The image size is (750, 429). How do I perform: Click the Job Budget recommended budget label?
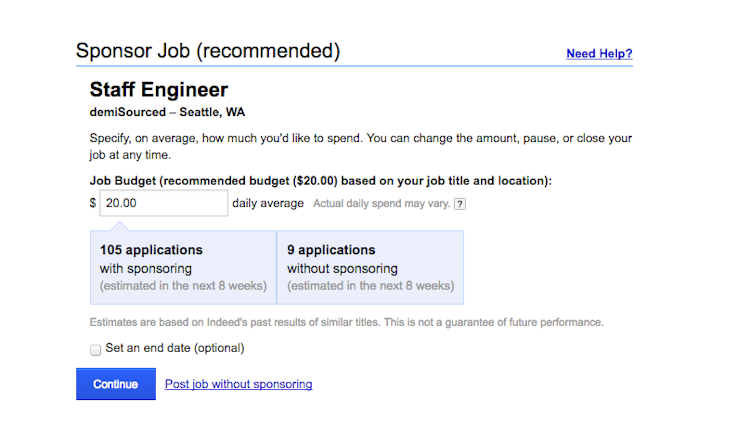coord(320,181)
